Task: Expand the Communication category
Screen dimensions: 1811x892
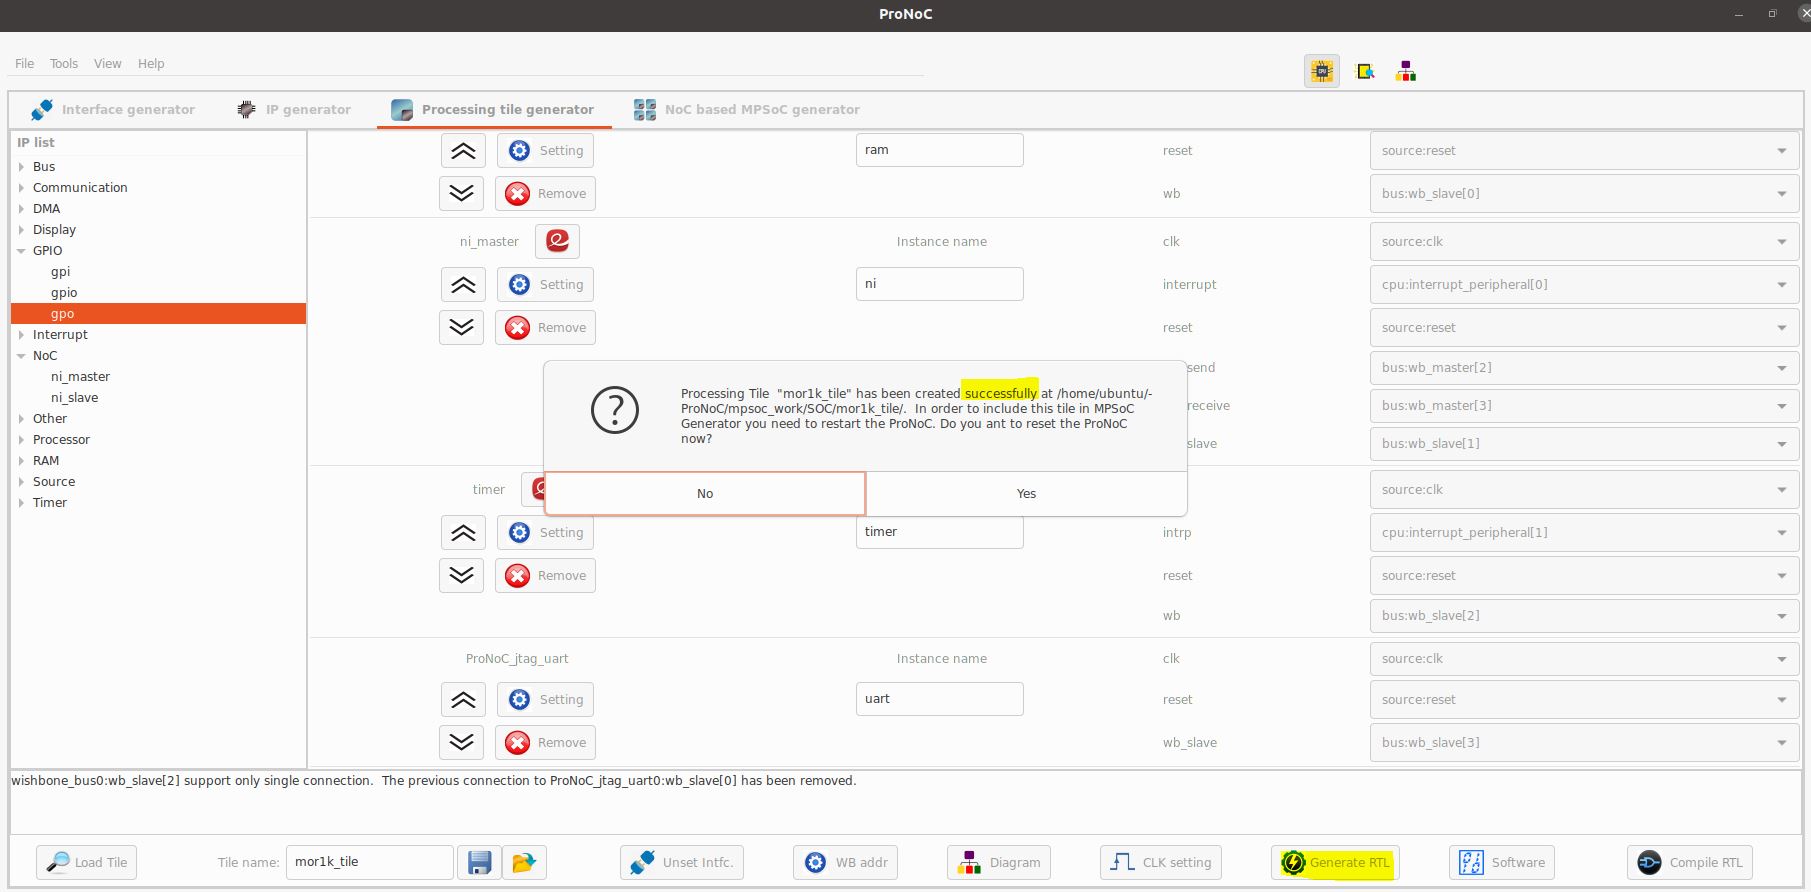Action: (x=21, y=188)
